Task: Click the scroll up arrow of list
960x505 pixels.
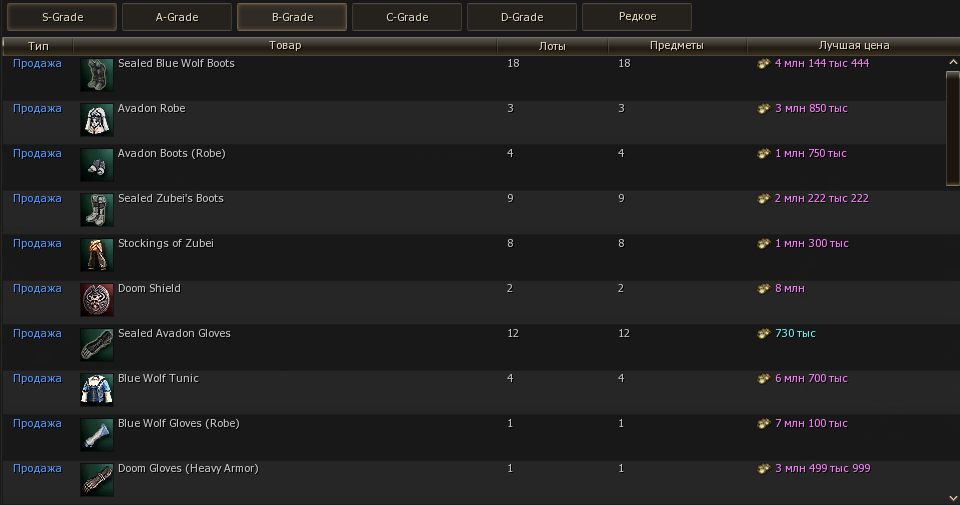Action: coord(952,63)
